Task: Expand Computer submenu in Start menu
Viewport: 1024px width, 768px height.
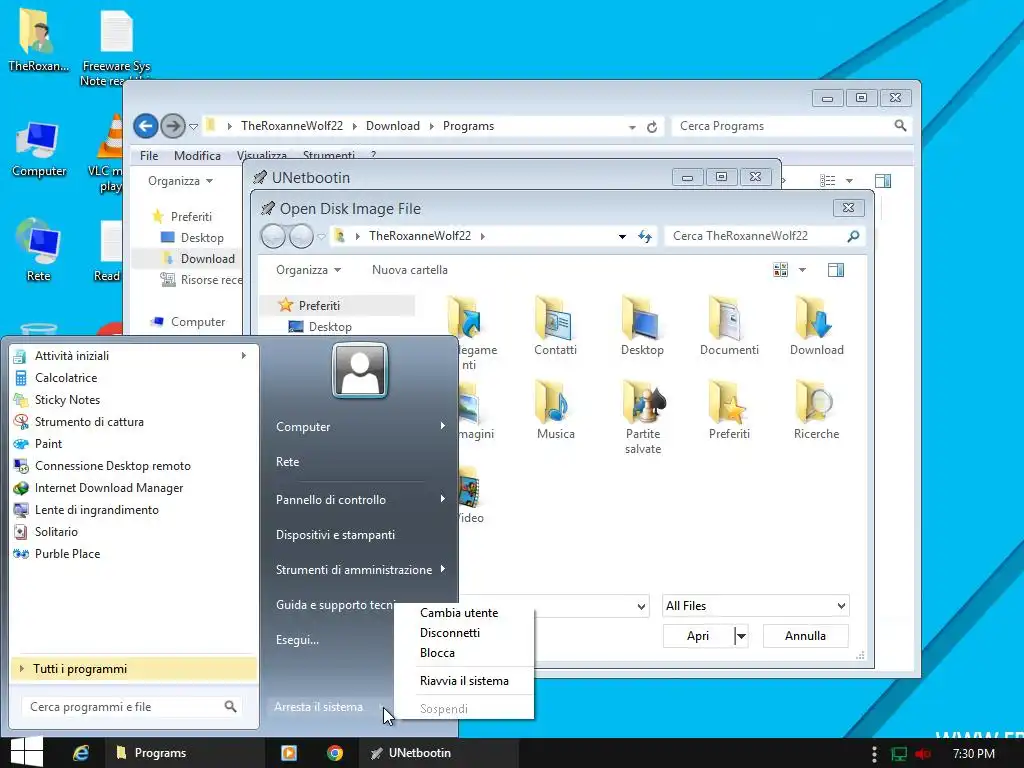Action: tap(443, 426)
